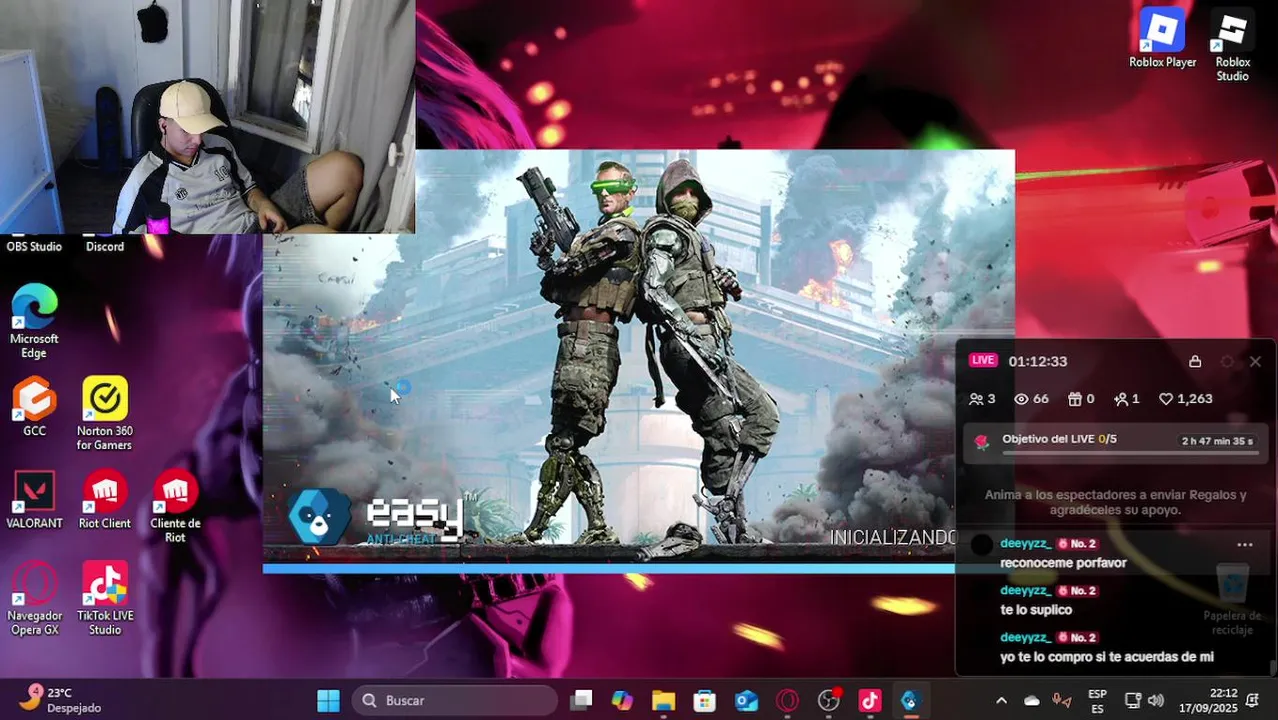The width and height of the screenshot is (1278, 720).
Task: Select the goal timer 2 h 47 min
Action: click(x=1217, y=441)
